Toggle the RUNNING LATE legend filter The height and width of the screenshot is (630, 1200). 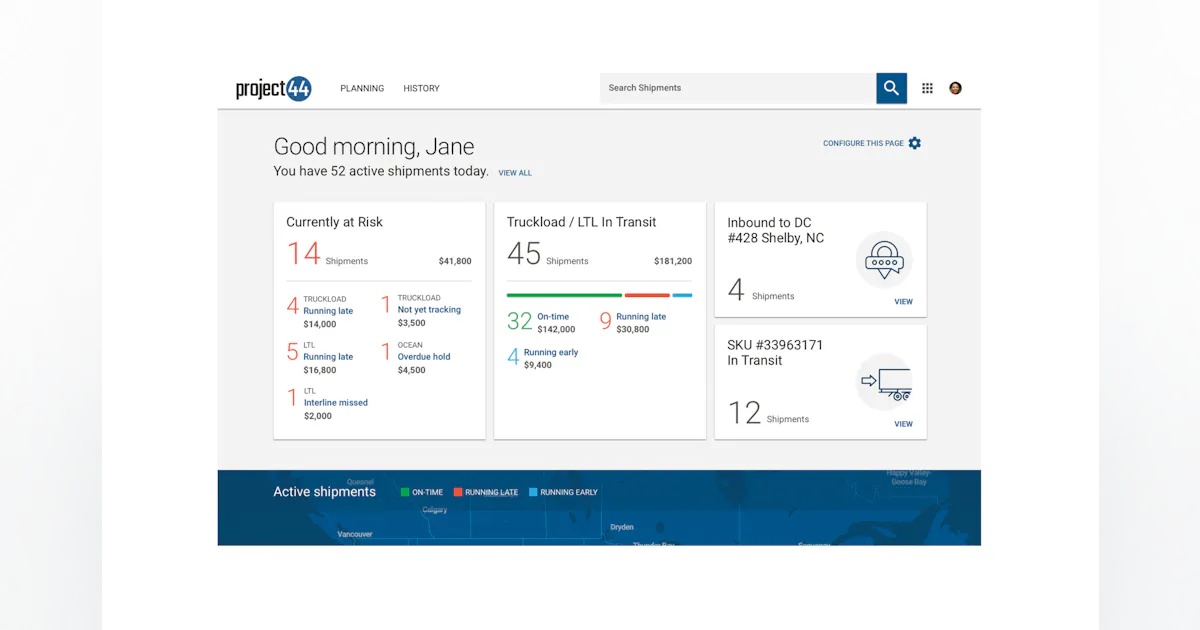click(485, 492)
